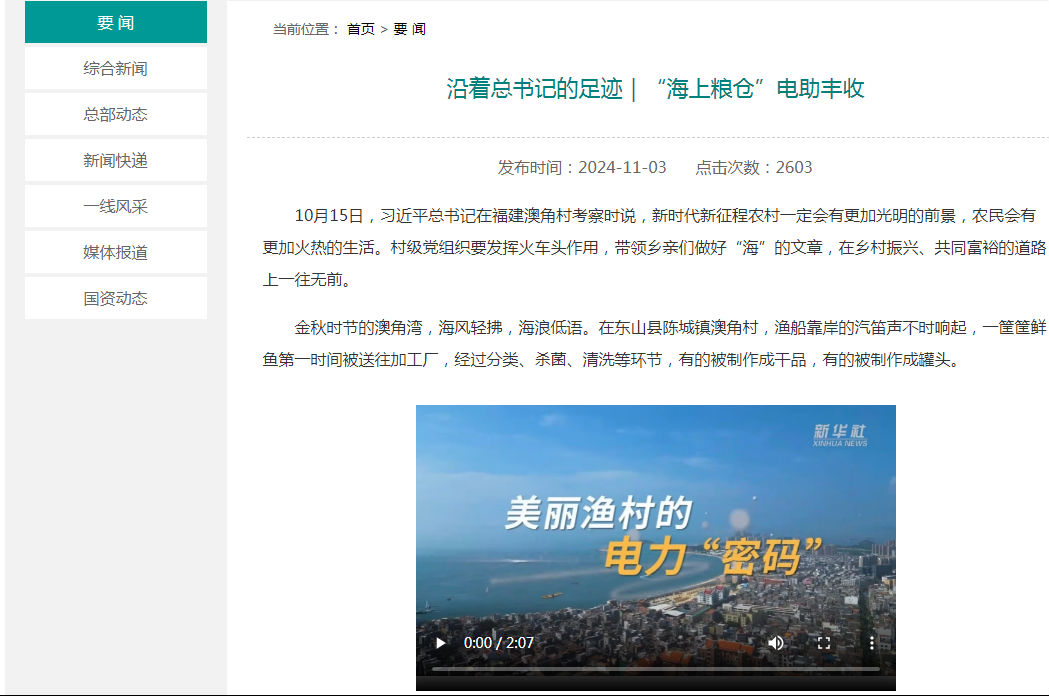1049x696 pixels.
Task: Click the video time display 0:00 / 2:07
Action: [x=499, y=643]
